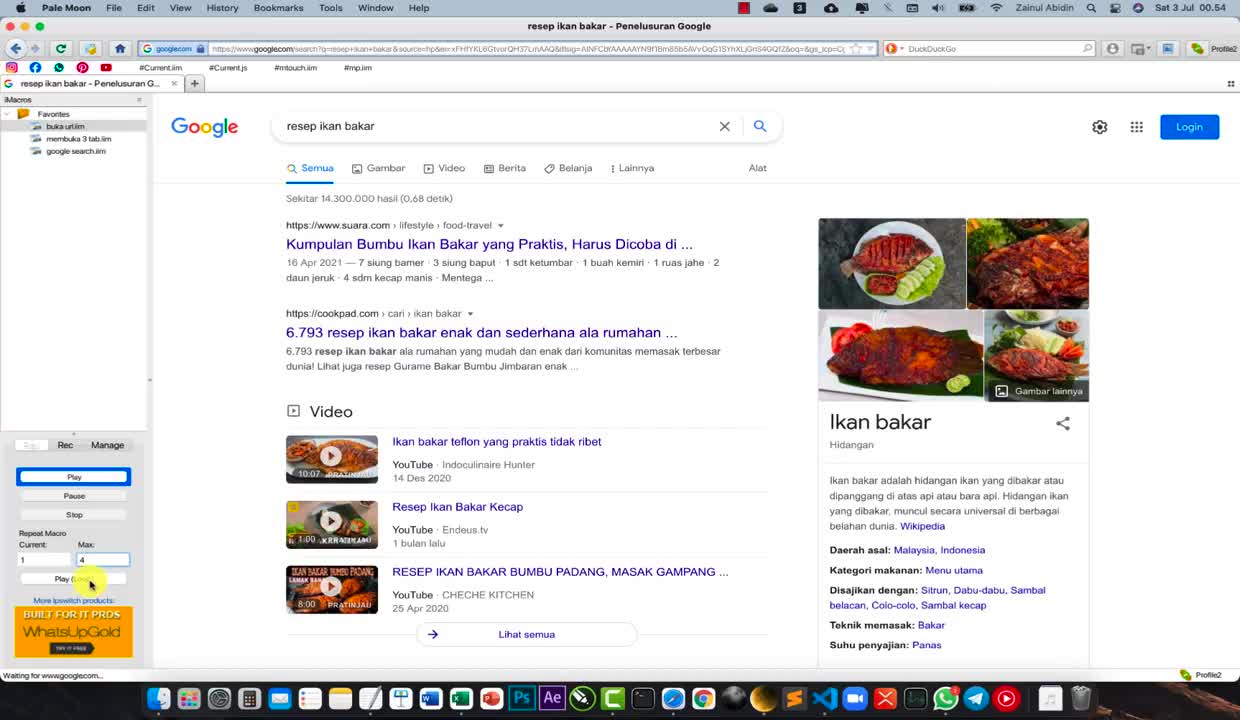This screenshot has width=1240, height=720.
Task: Click the Play (Loop) button
Action: click(74, 579)
